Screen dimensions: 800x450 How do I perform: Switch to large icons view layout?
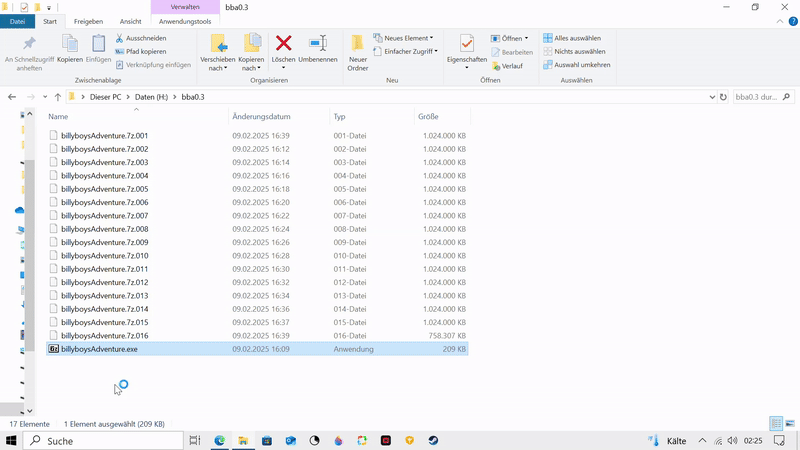click(790, 424)
